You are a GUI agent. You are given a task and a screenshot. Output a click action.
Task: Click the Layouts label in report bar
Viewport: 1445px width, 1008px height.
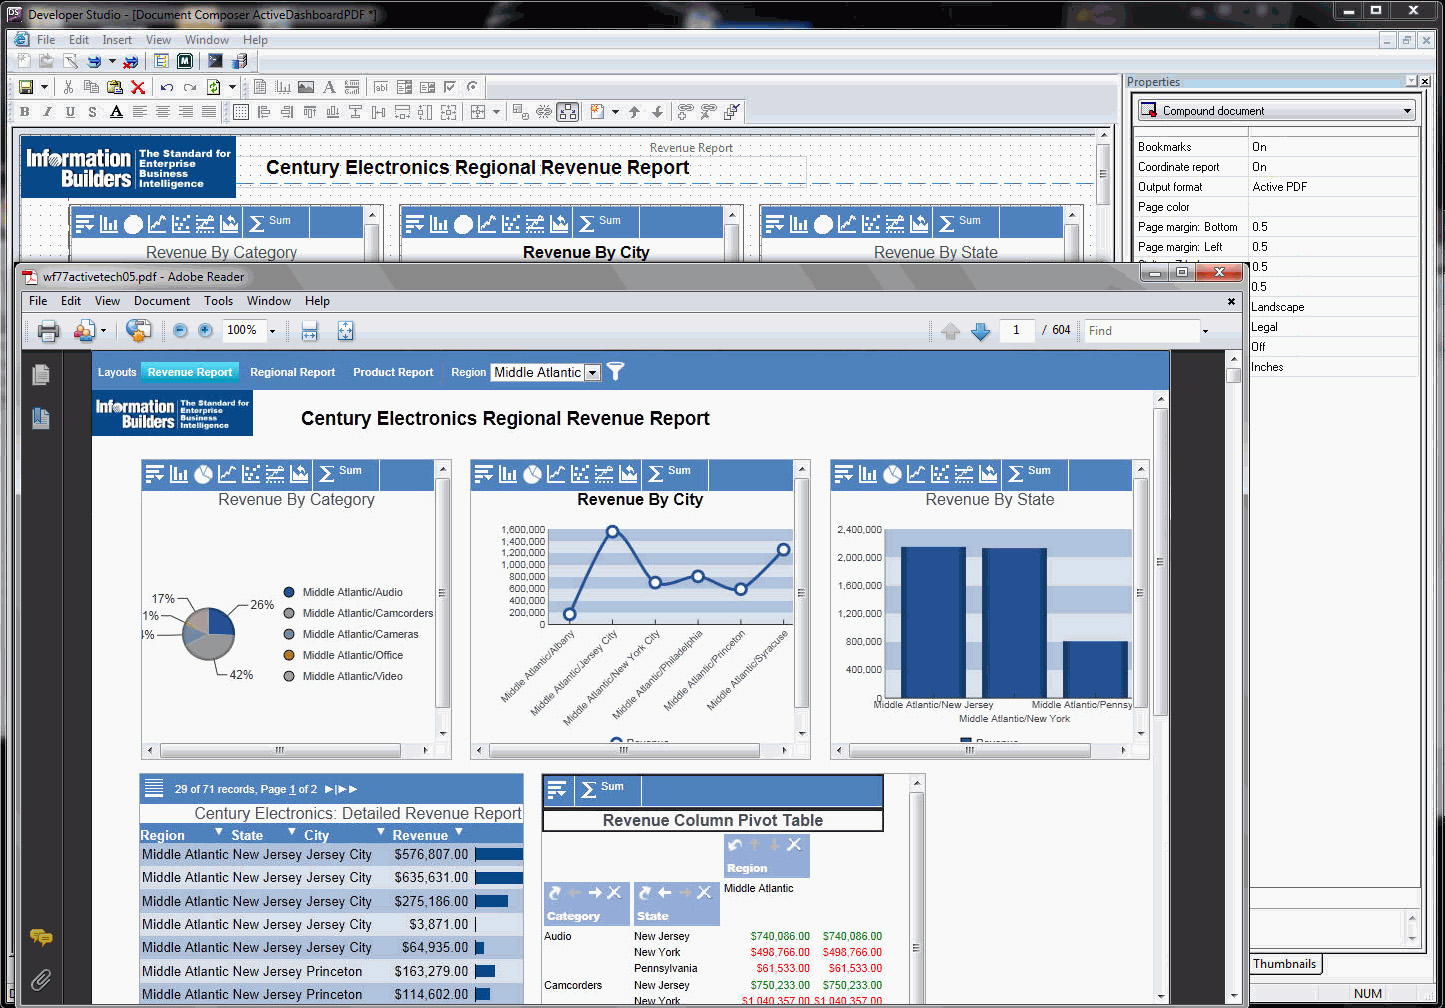pos(117,372)
